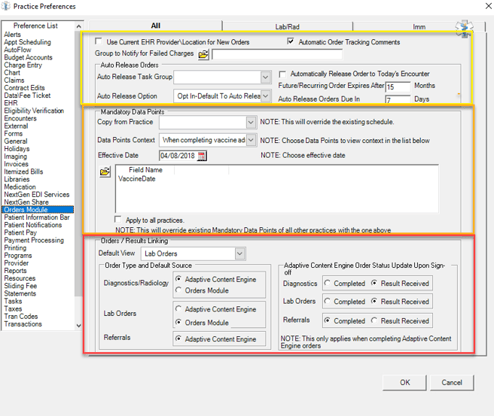This screenshot has height=416, width=494.
Task: Click the Practice Preferences title icon
Action: 6,6
